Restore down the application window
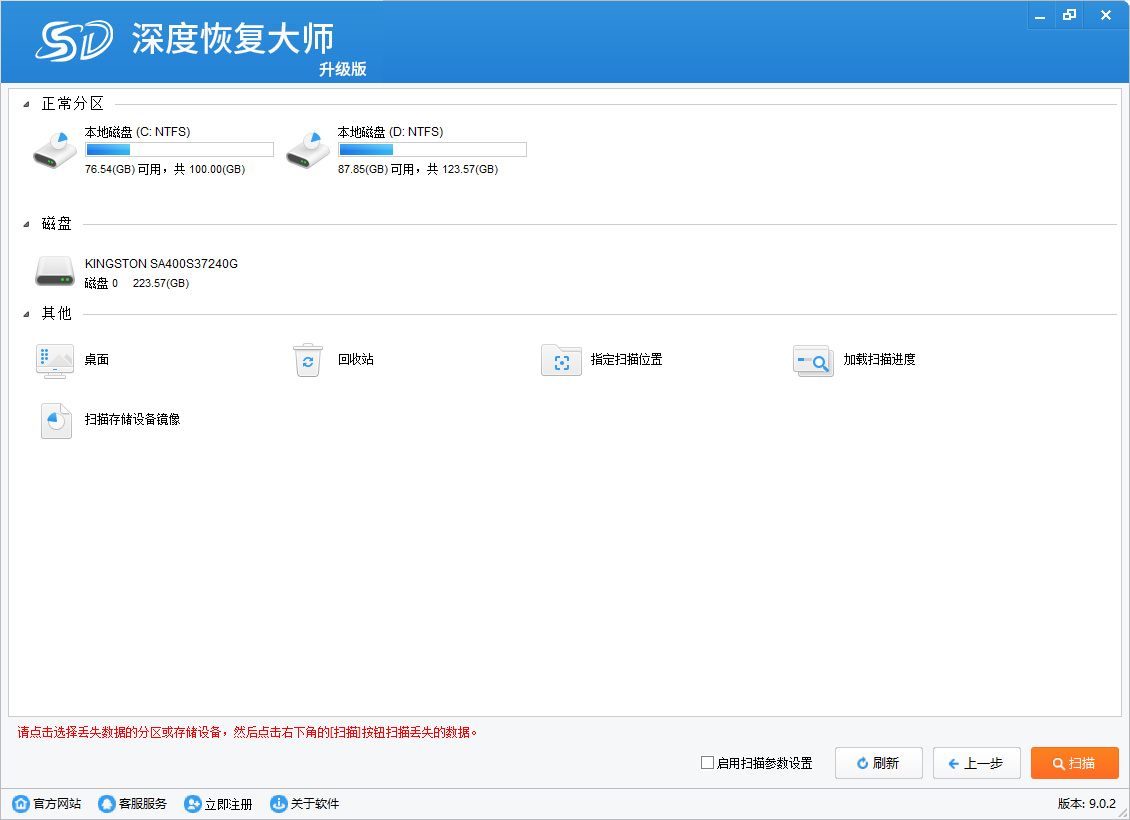1130x820 pixels. pyautogui.click(x=1069, y=15)
